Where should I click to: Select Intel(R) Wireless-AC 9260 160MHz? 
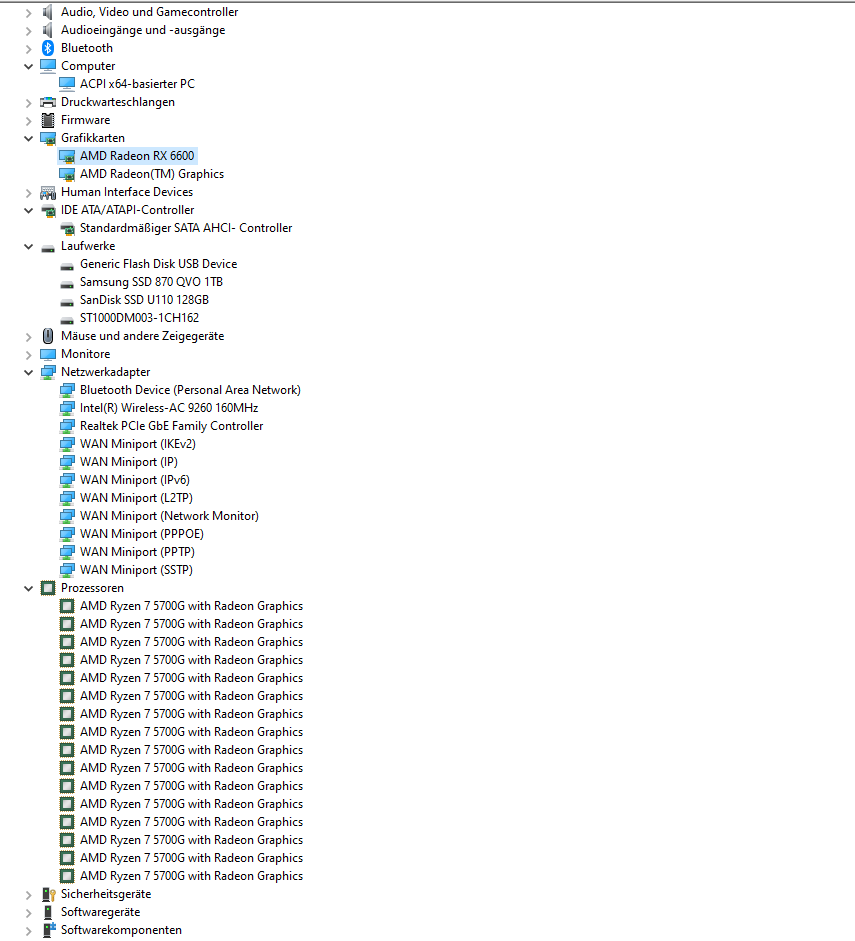point(169,408)
